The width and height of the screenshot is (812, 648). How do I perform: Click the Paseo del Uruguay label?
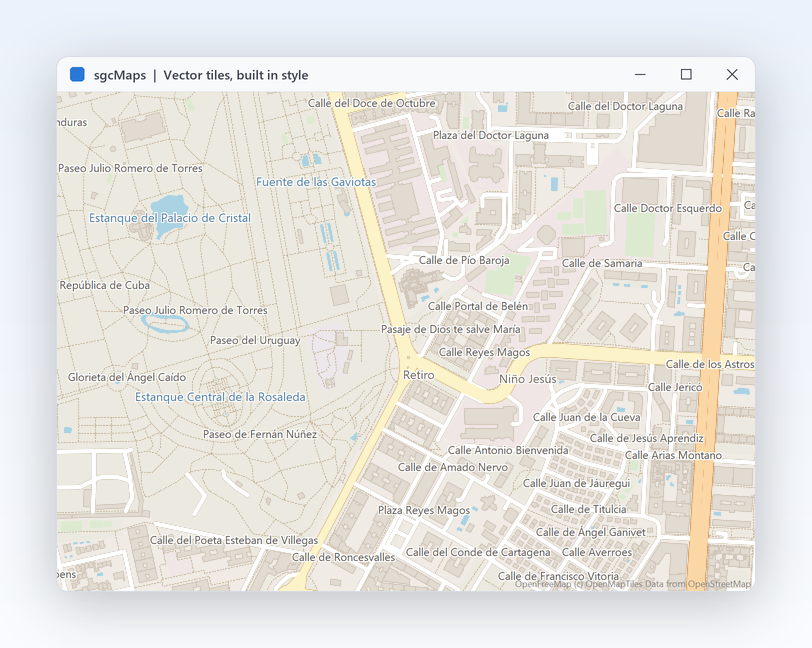(x=255, y=340)
